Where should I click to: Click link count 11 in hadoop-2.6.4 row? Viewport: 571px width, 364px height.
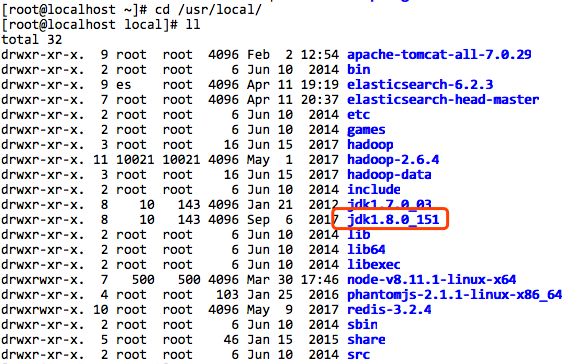coord(101,160)
